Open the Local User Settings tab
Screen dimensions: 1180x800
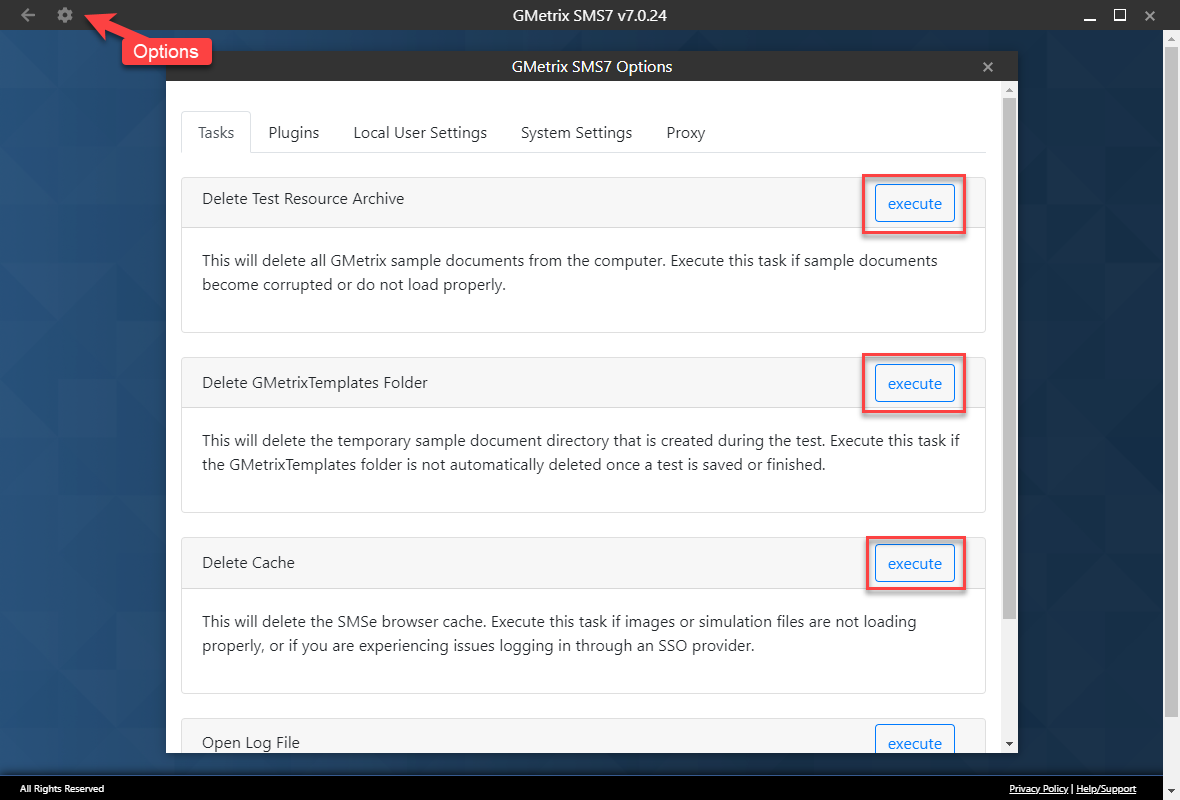(419, 132)
